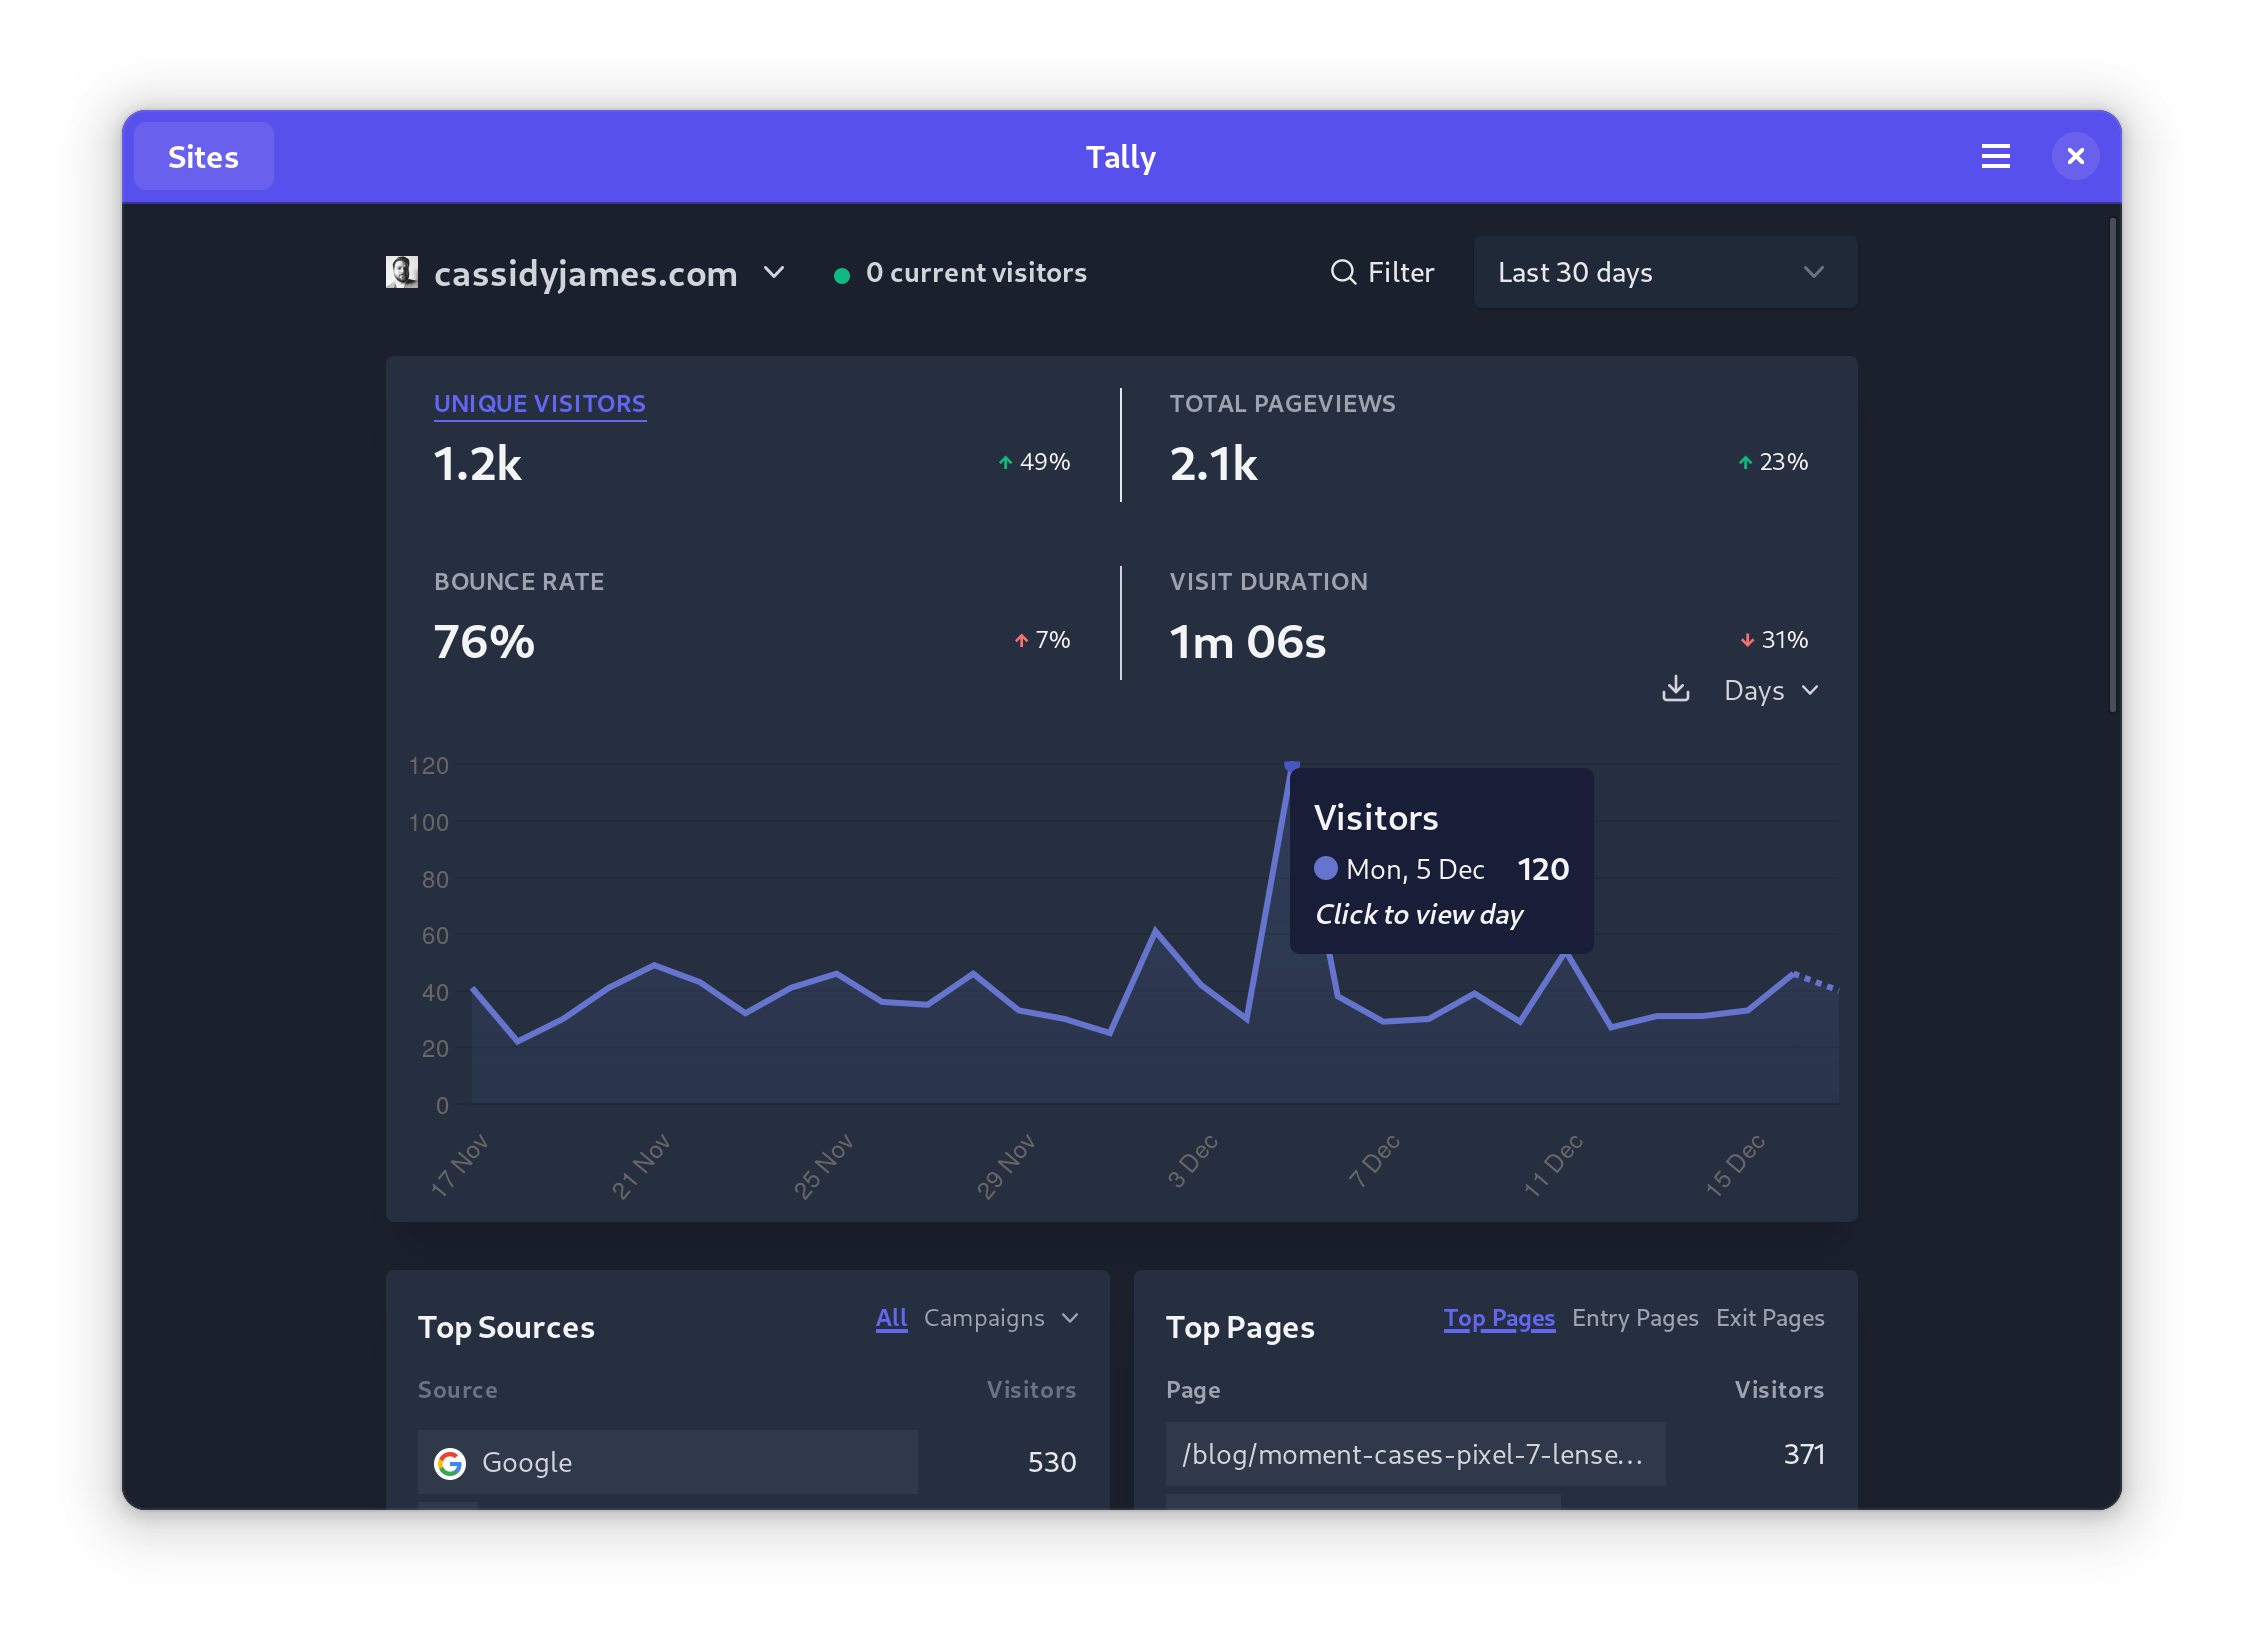Viewport: 2244px width, 1644px height.
Task: Switch graph to Total Pageviews metric
Action: pyautogui.click(x=1282, y=404)
